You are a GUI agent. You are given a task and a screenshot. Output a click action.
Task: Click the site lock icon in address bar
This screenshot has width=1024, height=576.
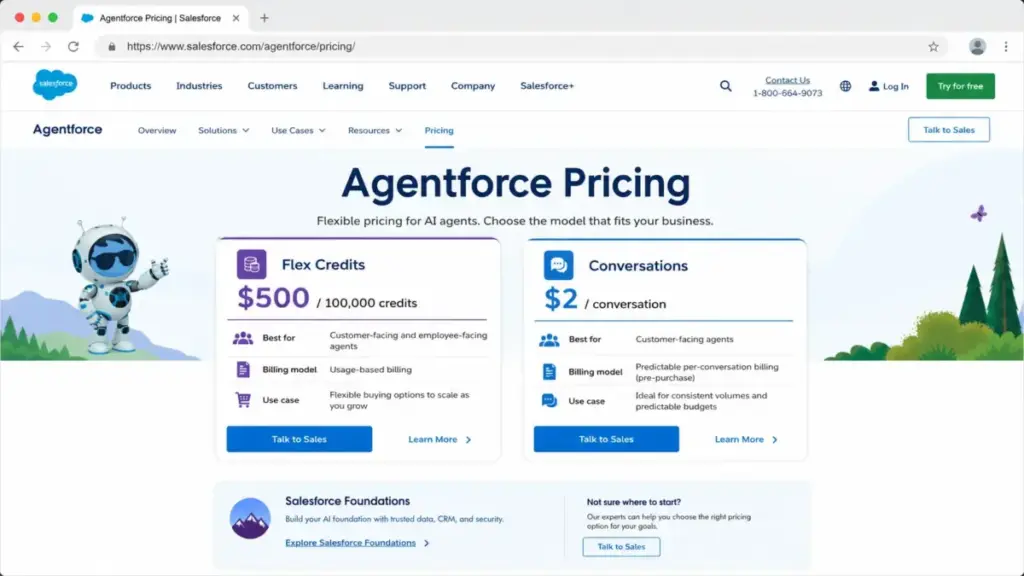(x=112, y=46)
